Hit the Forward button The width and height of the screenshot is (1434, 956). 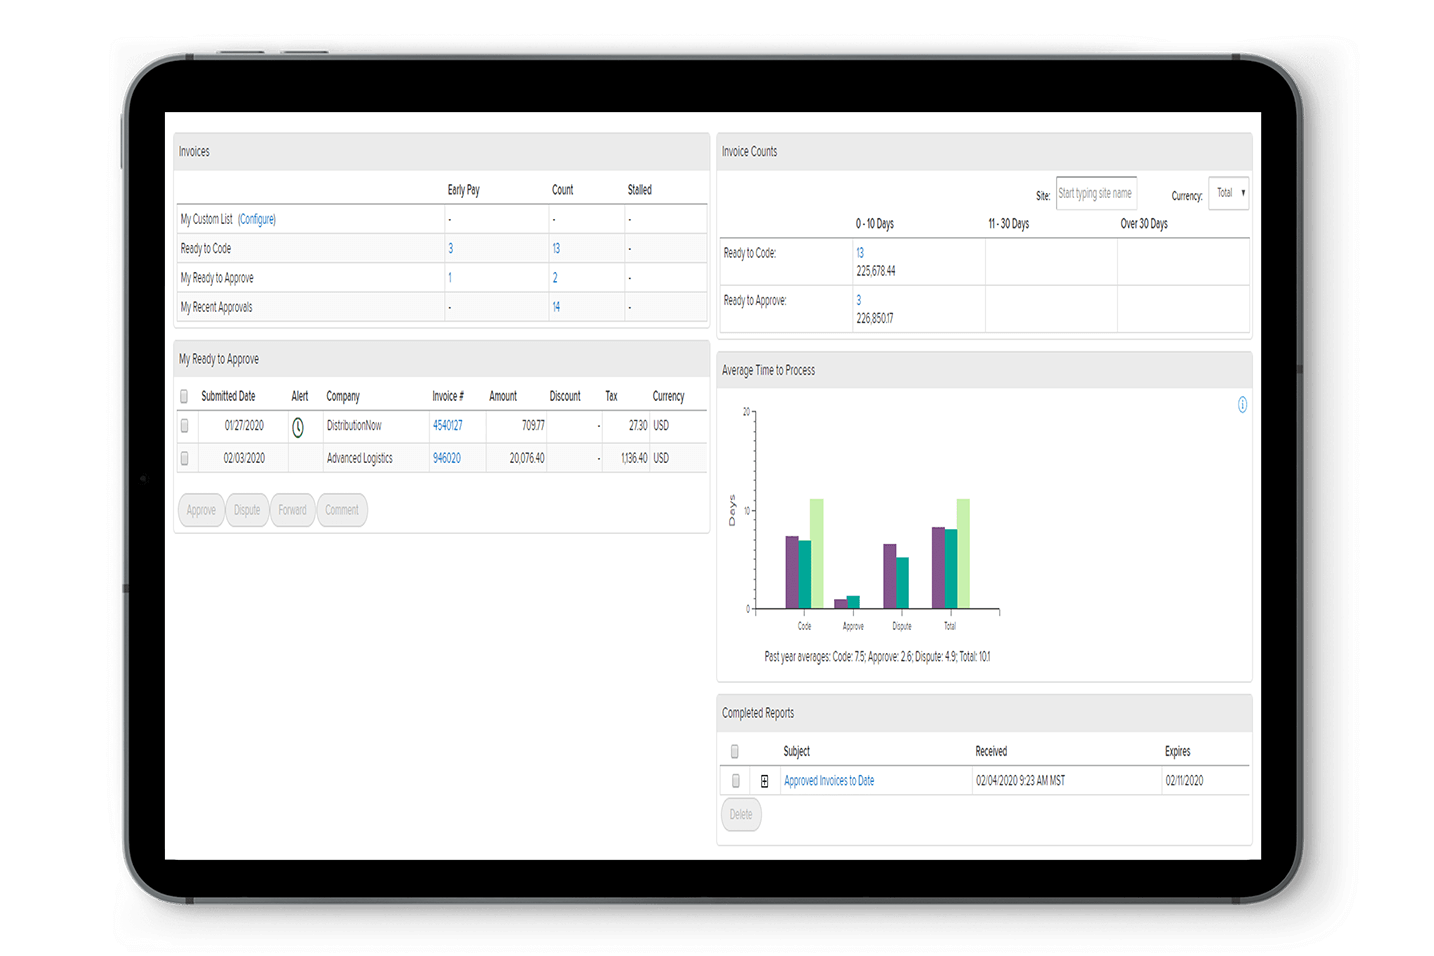pos(292,510)
